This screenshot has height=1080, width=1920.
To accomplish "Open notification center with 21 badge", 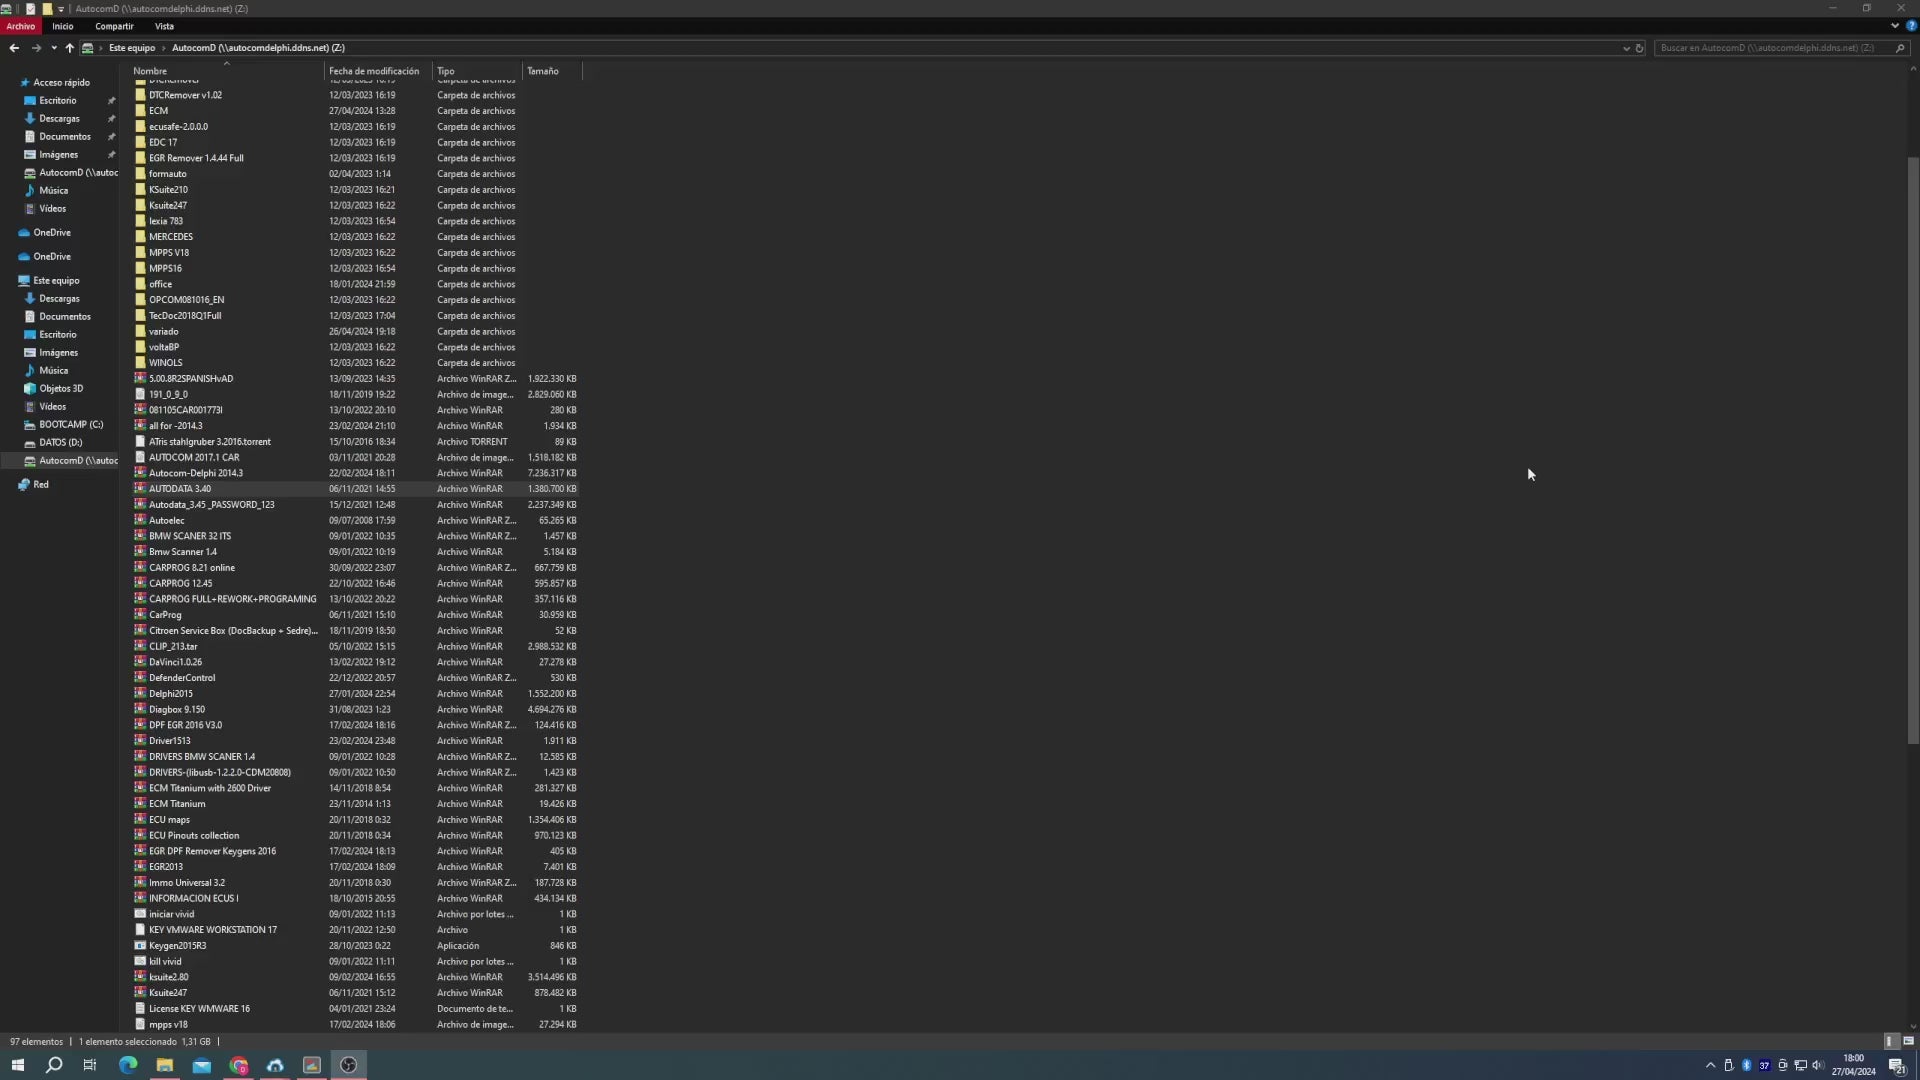I will click(x=1897, y=1065).
